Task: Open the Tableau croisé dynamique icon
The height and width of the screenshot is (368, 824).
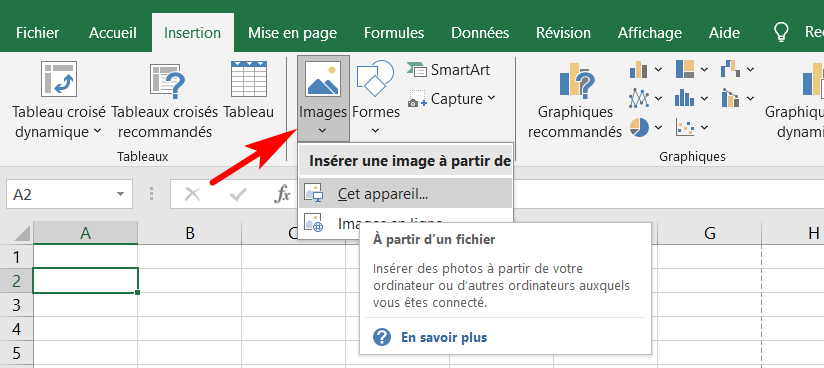Action: coord(59,79)
